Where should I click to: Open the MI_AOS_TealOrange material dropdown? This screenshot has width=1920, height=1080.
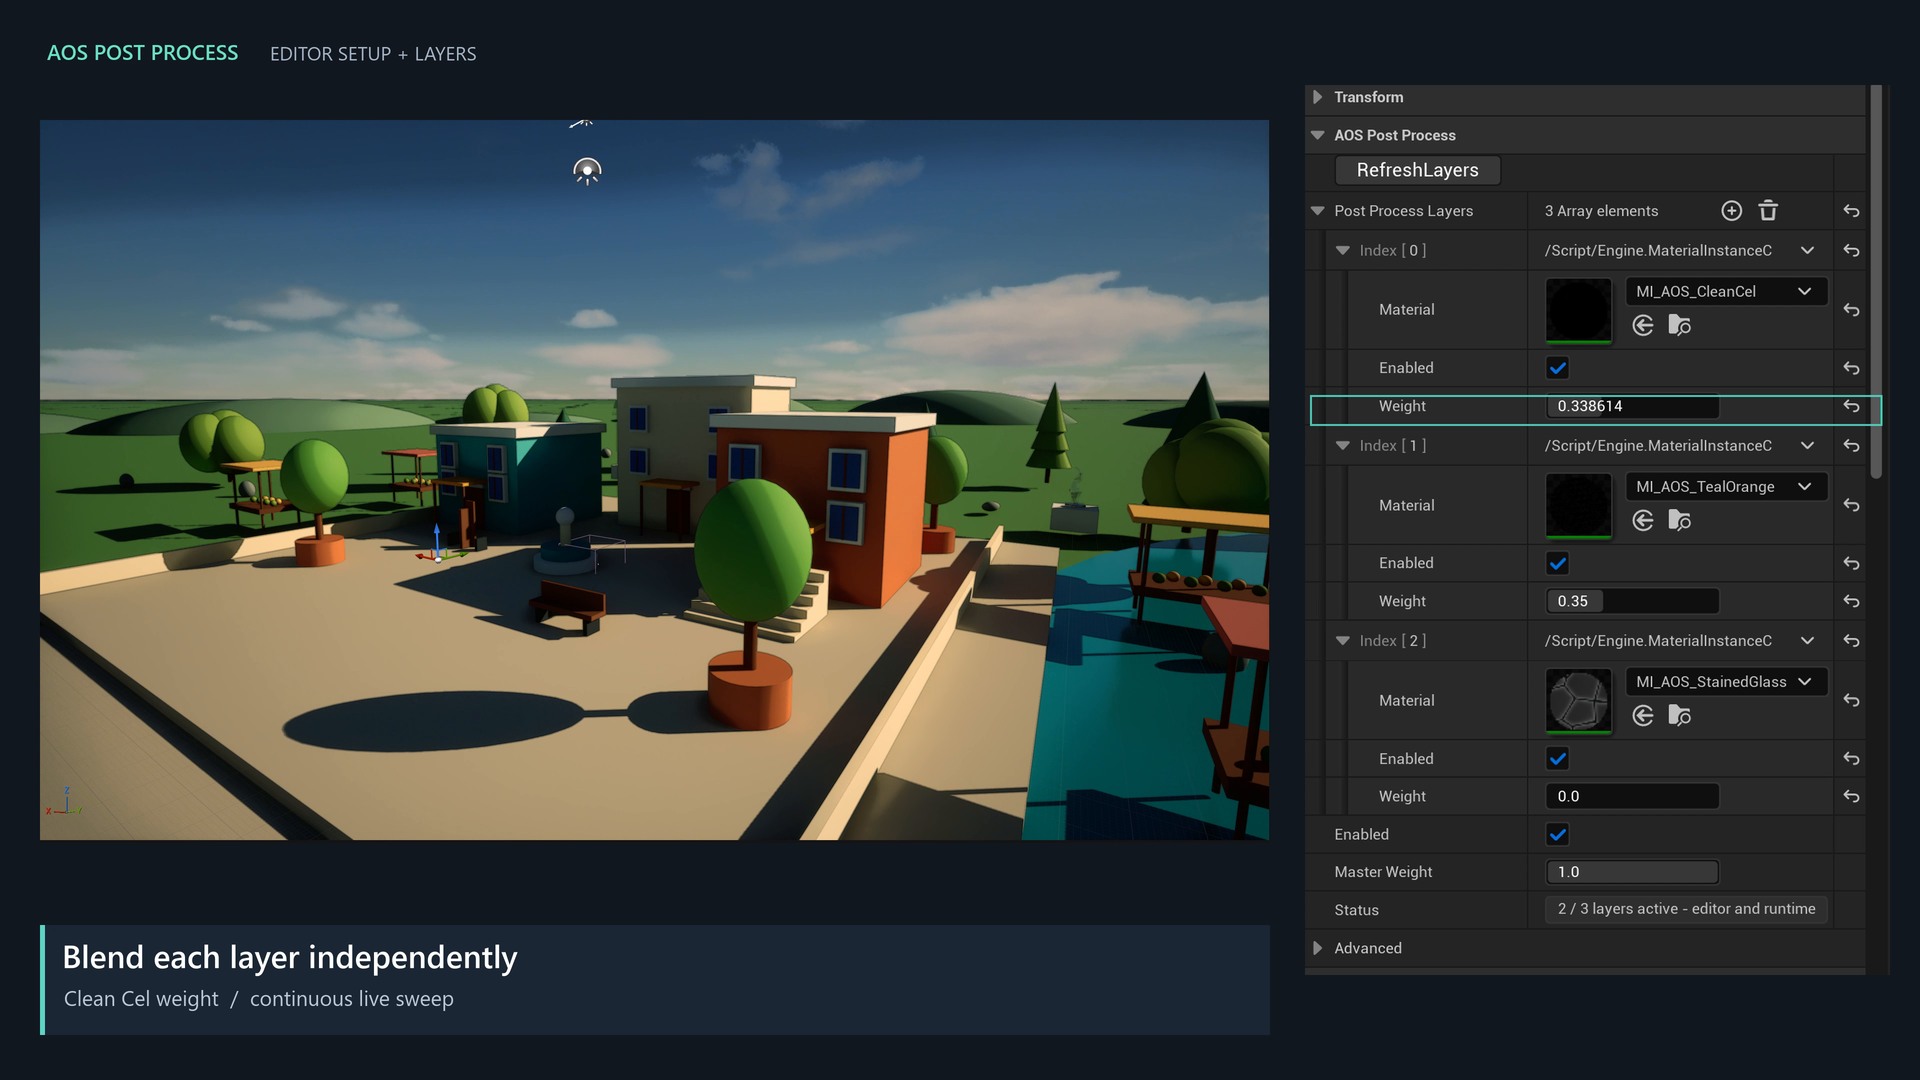point(1726,486)
